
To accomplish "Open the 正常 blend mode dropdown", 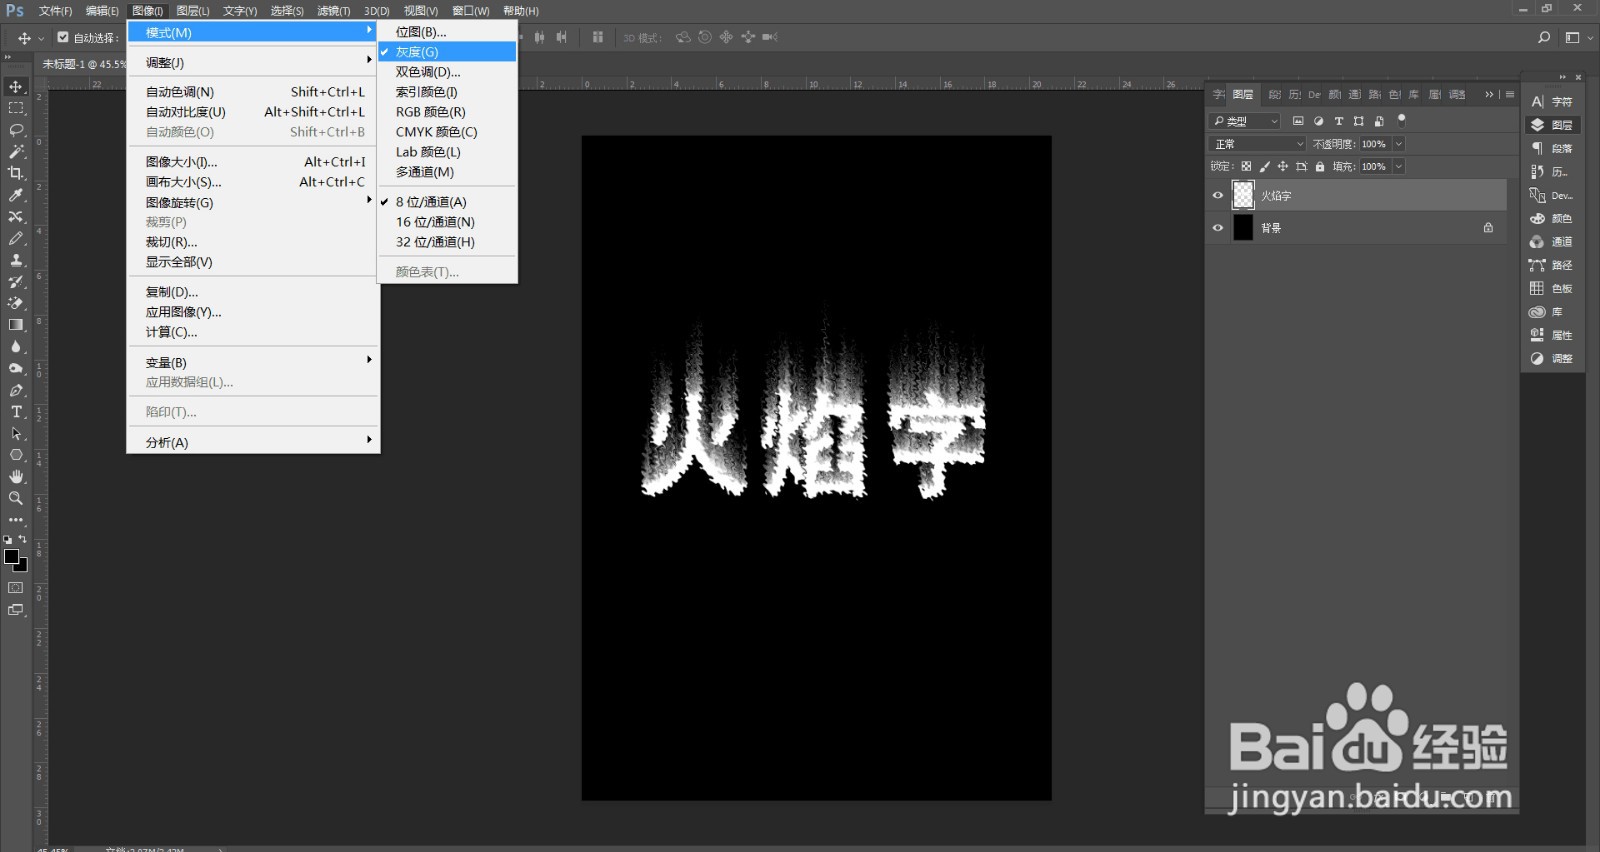I will [x=1258, y=144].
